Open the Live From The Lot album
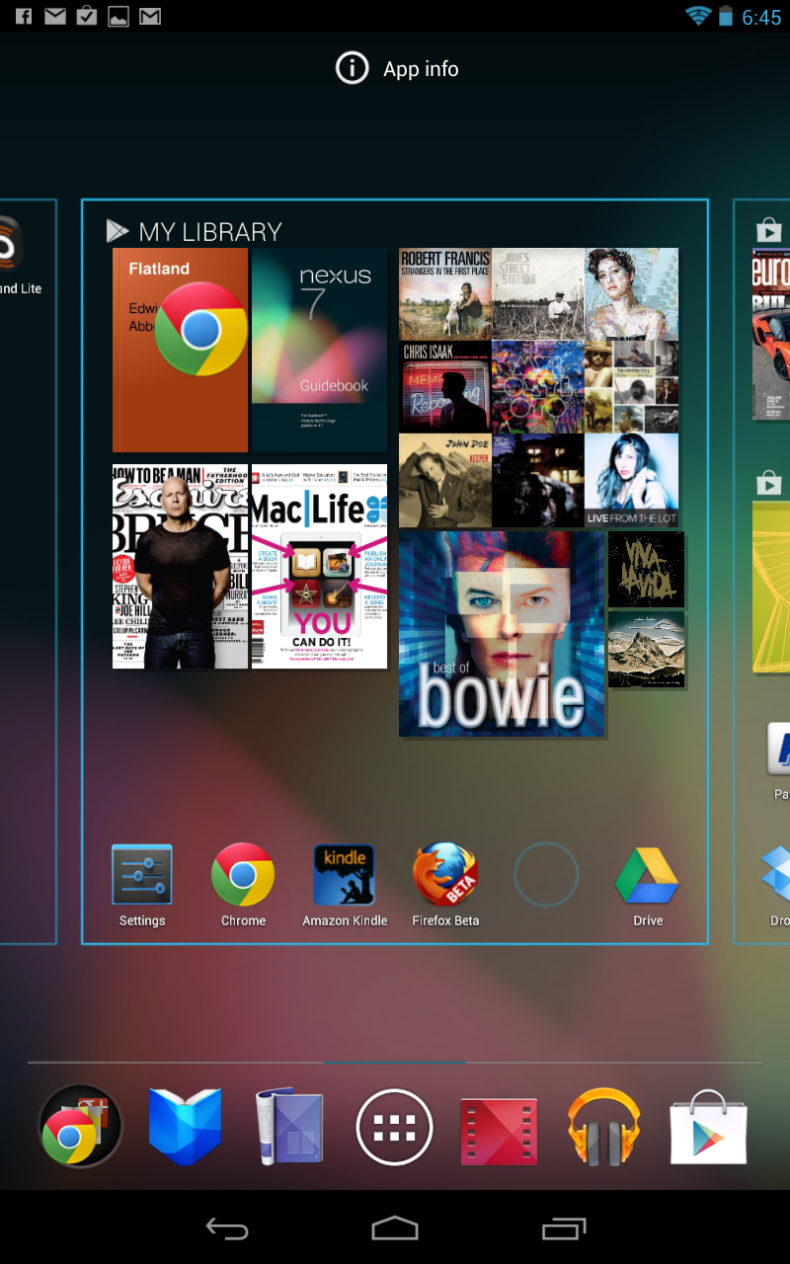This screenshot has width=790, height=1264. click(x=631, y=480)
